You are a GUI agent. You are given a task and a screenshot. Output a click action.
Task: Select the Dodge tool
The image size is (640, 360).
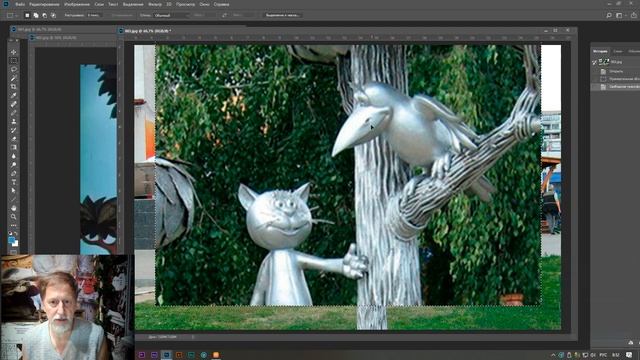(13, 164)
